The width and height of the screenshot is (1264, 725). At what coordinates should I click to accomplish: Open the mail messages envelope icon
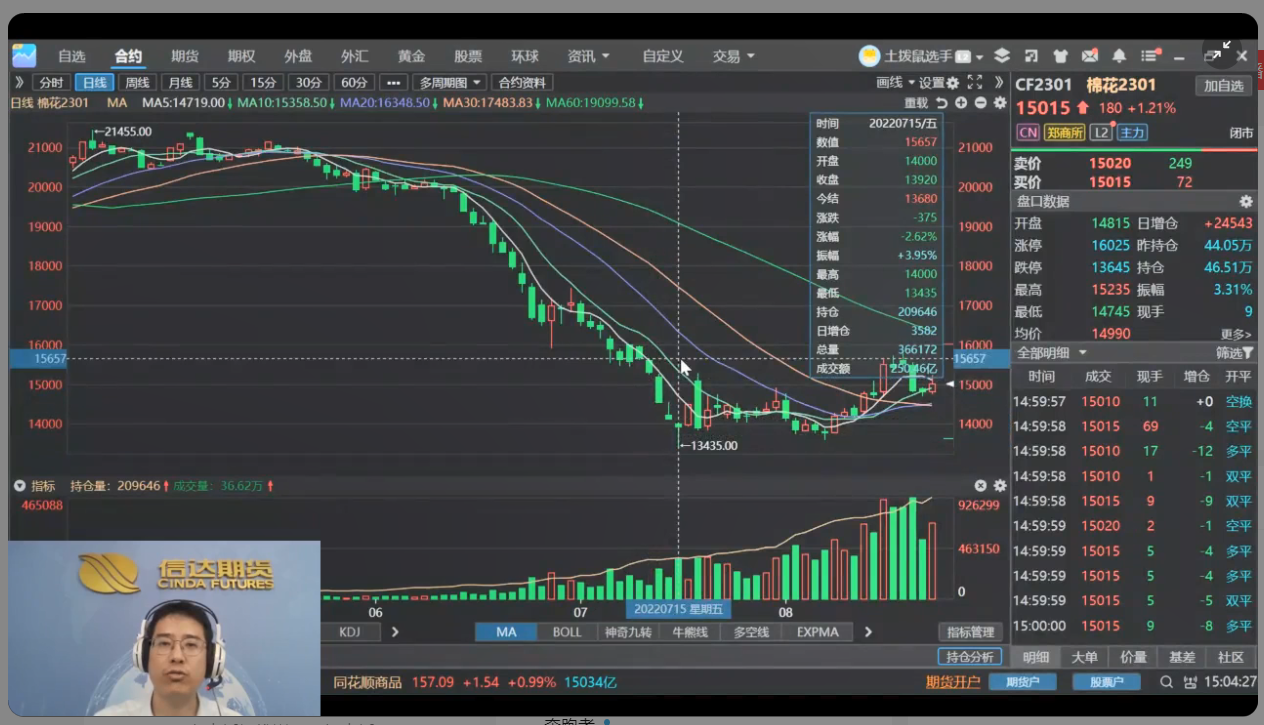[1089, 56]
